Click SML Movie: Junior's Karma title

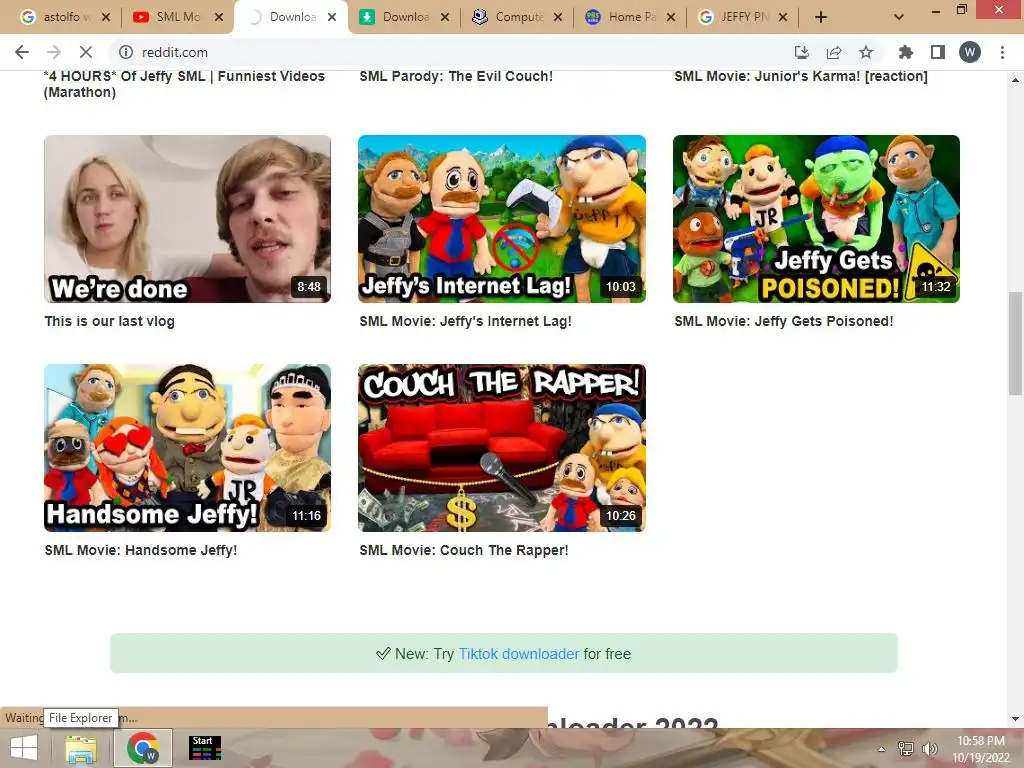(801, 76)
